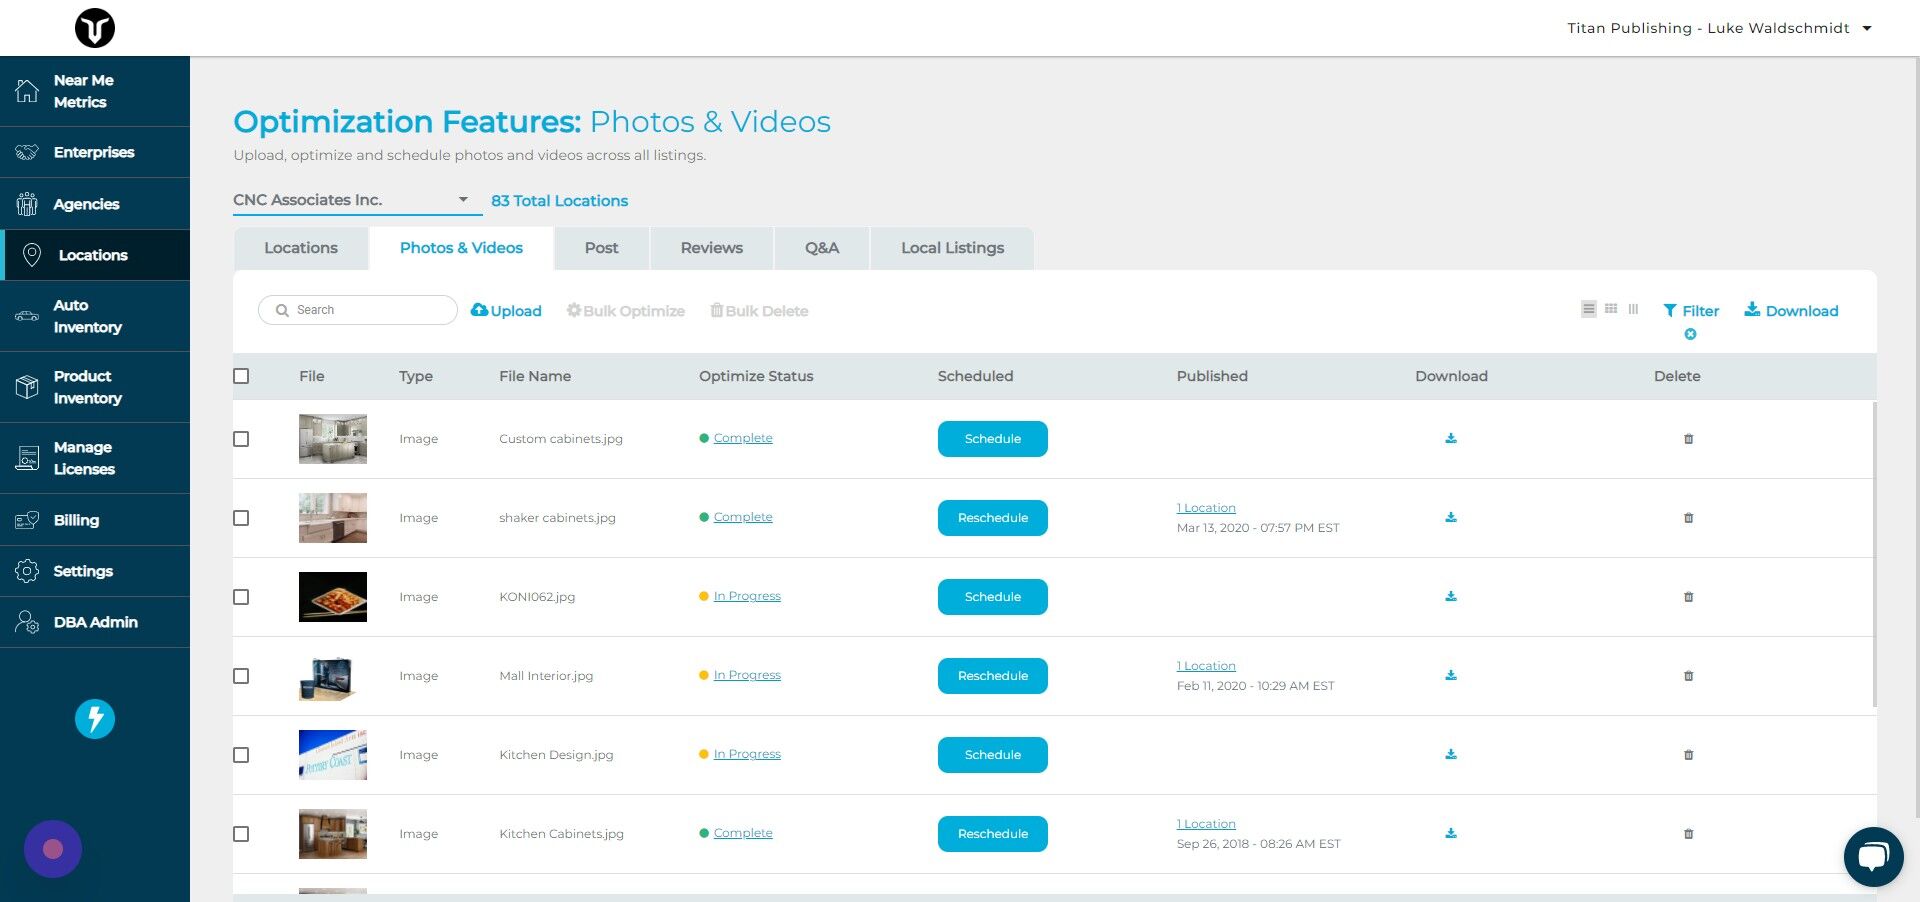Delete the KONI062.jpg image
The height and width of the screenshot is (902, 1920).
[x=1688, y=597]
